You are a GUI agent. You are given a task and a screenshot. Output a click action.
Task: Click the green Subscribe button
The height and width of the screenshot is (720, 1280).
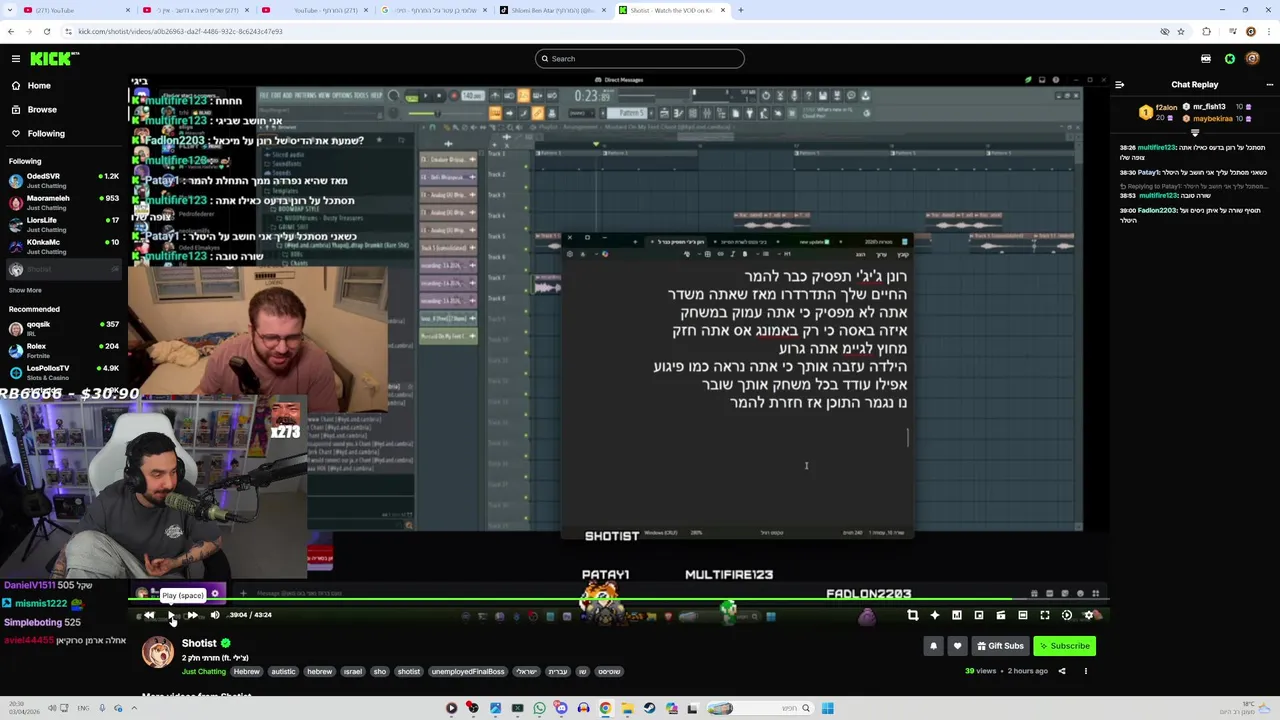[1064, 646]
